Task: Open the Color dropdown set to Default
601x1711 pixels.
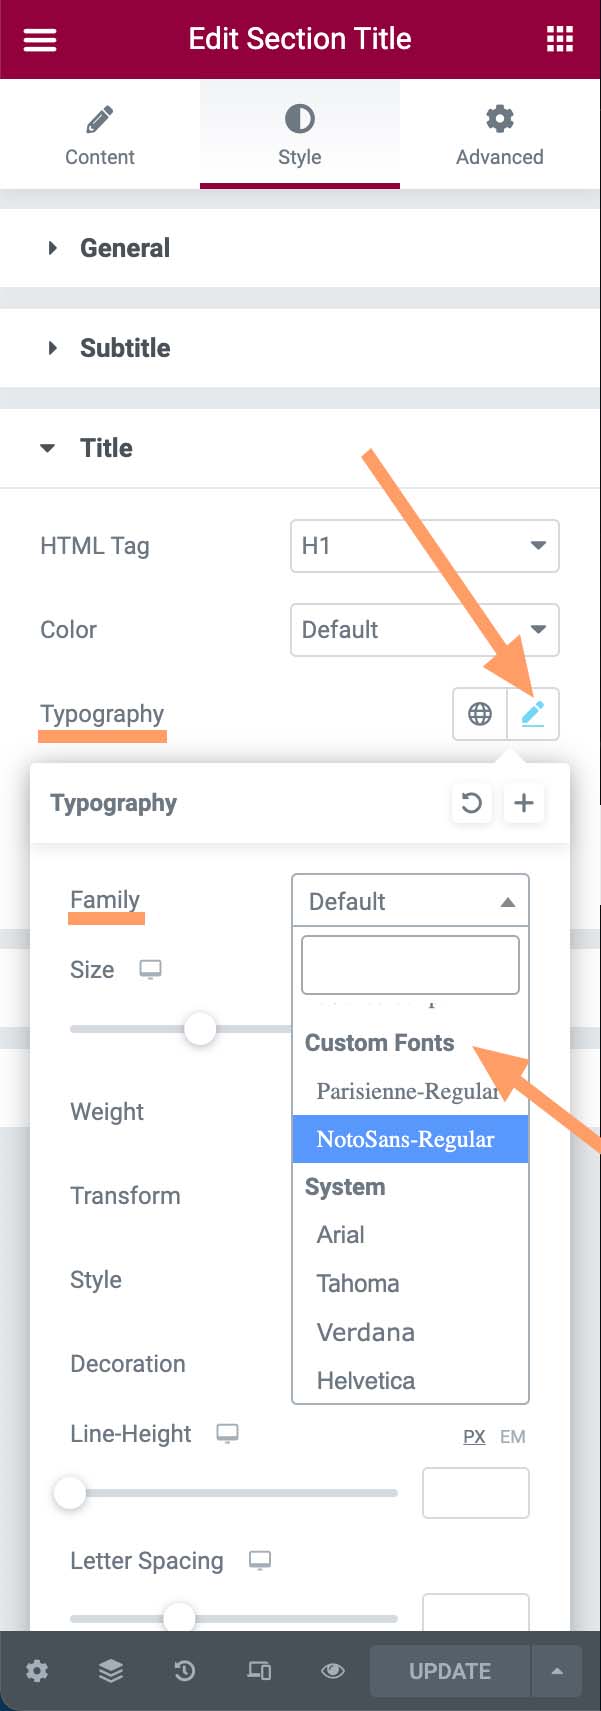Action: [424, 630]
